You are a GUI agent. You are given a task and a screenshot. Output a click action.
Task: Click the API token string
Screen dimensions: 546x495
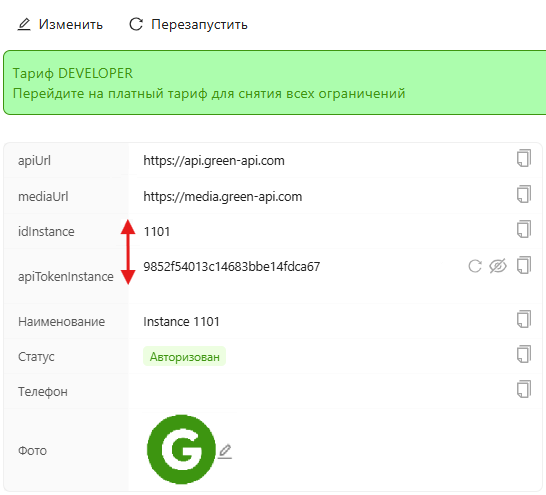tap(232, 267)
